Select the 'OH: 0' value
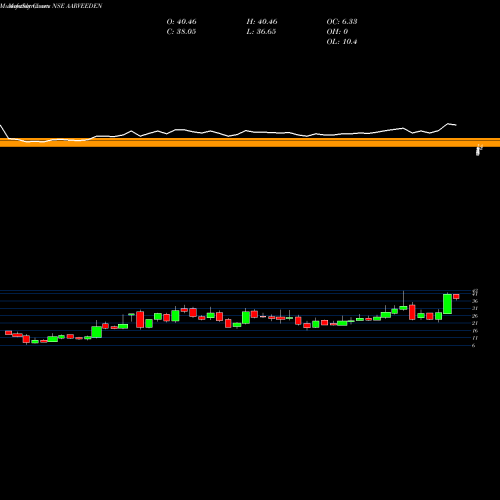This screenshot has height=500, width=500. 337,32
